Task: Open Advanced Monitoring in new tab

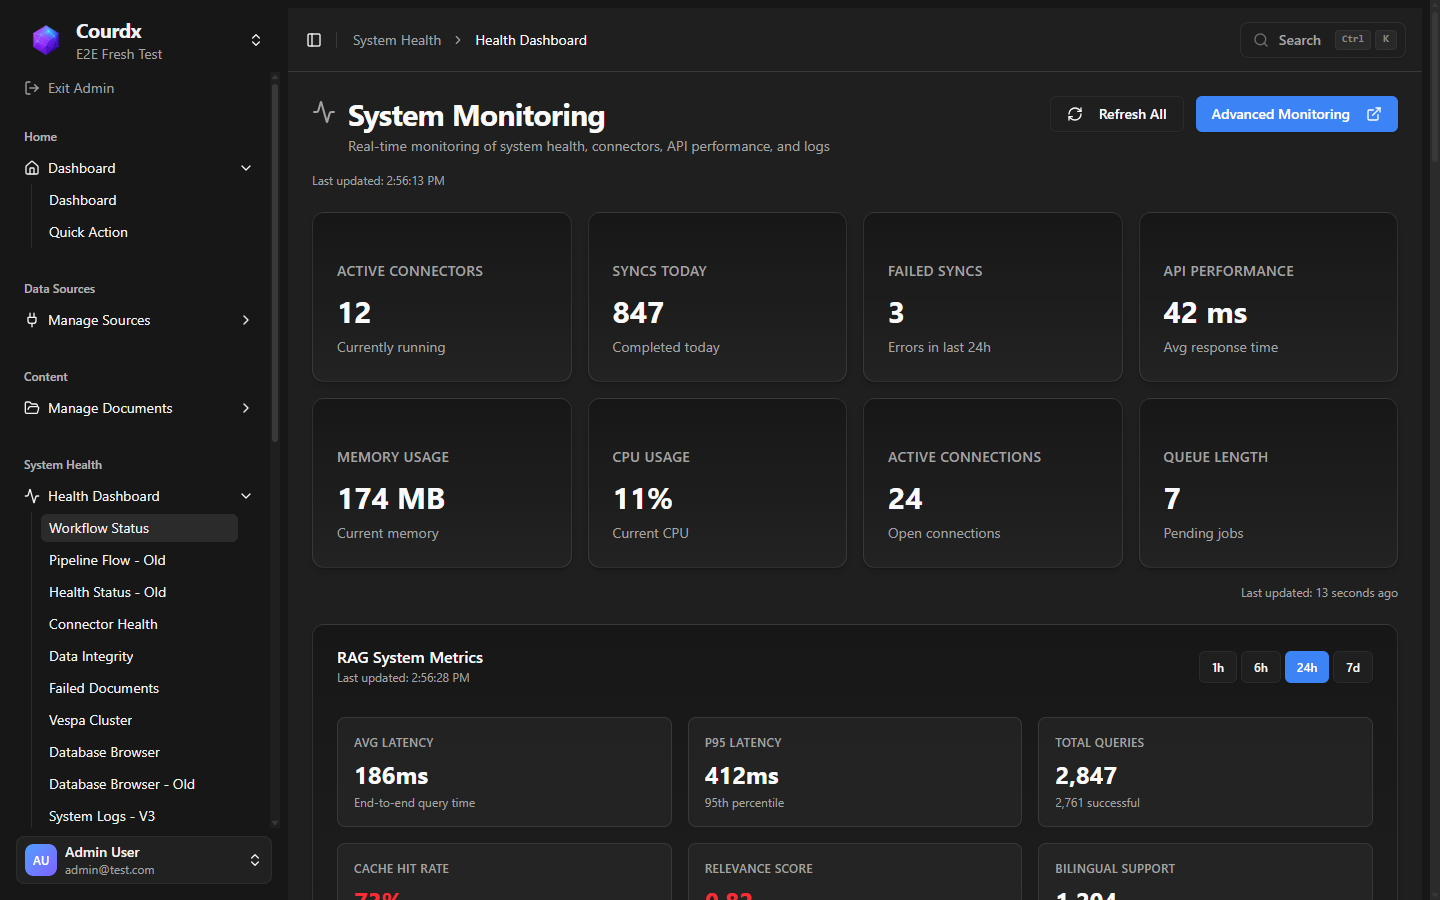Action: 1296,114
